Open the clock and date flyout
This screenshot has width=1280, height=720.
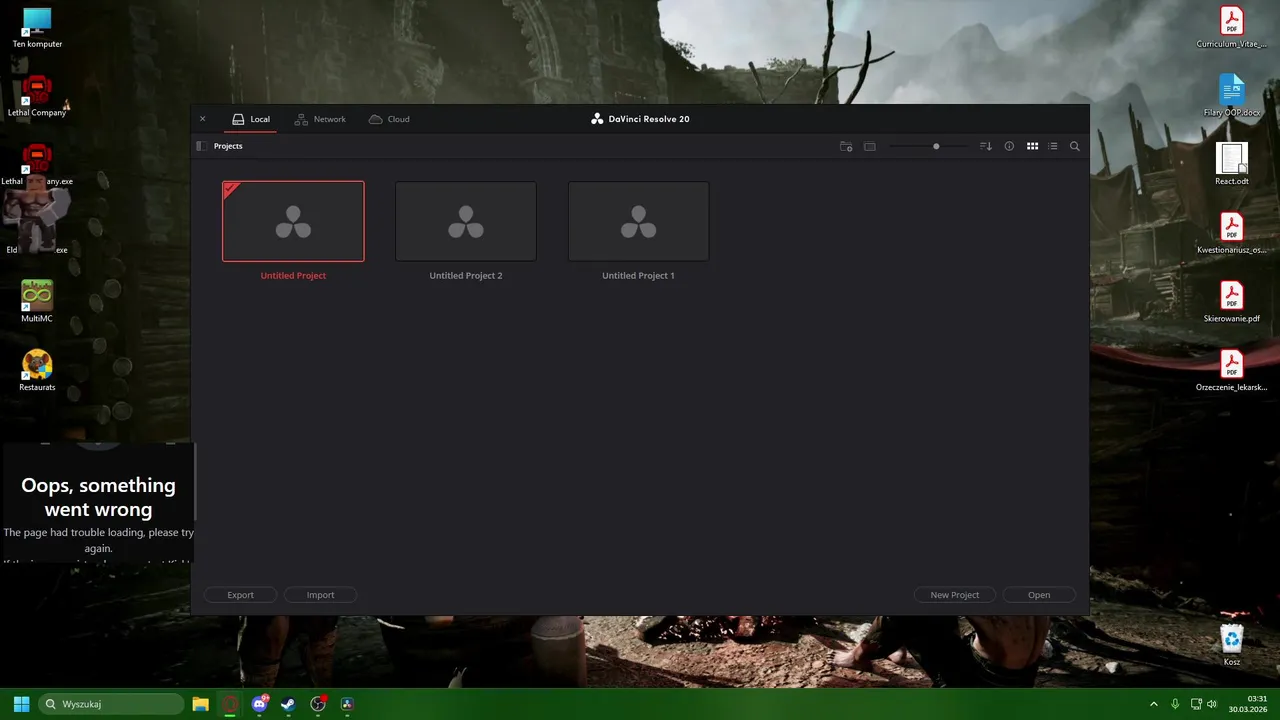click(x=1250, y=704)
